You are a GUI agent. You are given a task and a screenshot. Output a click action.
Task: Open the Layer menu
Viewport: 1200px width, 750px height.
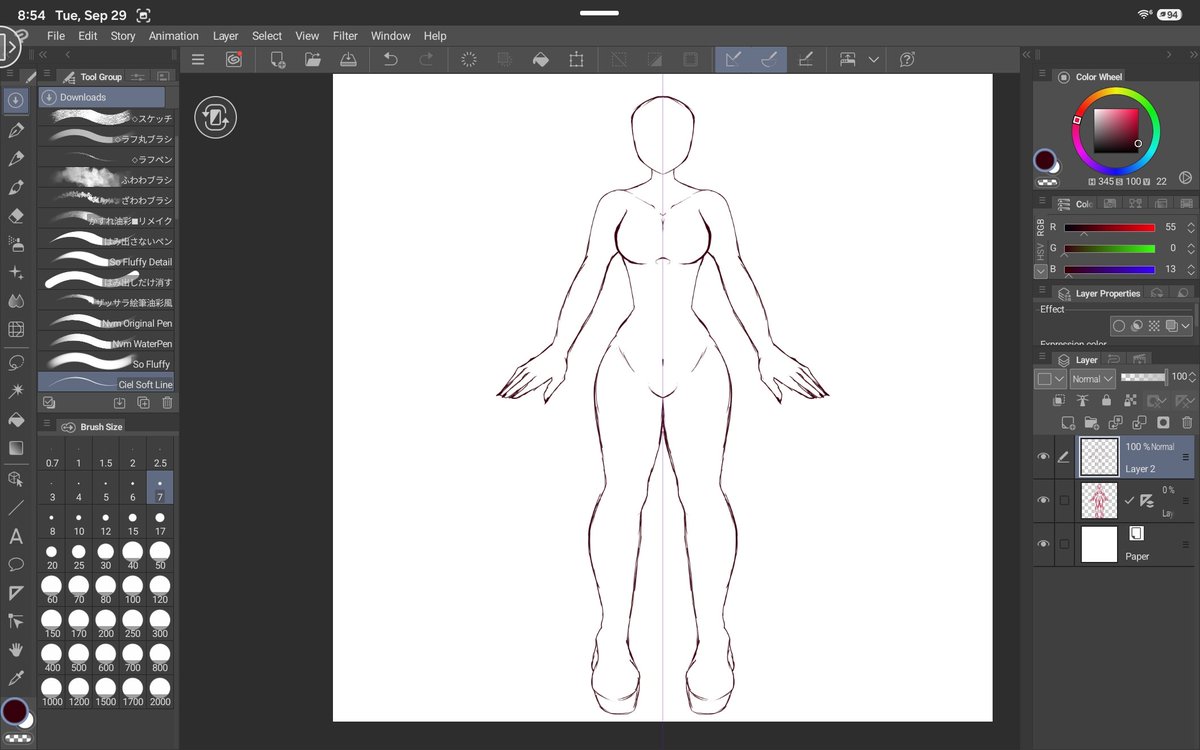click(x=226, y=36)
